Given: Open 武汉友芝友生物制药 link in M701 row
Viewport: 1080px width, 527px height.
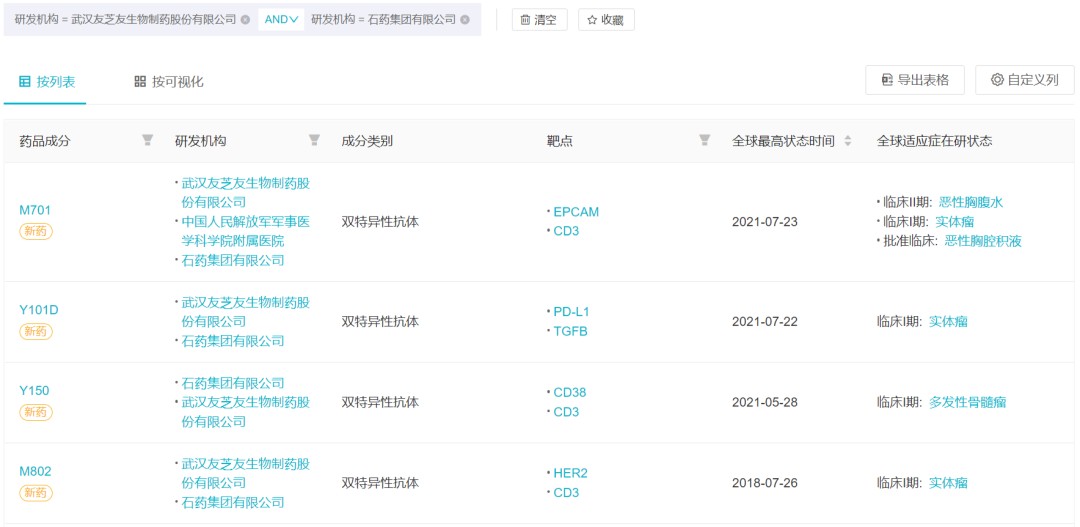Looking at the screenshot, I should point(245,193).
